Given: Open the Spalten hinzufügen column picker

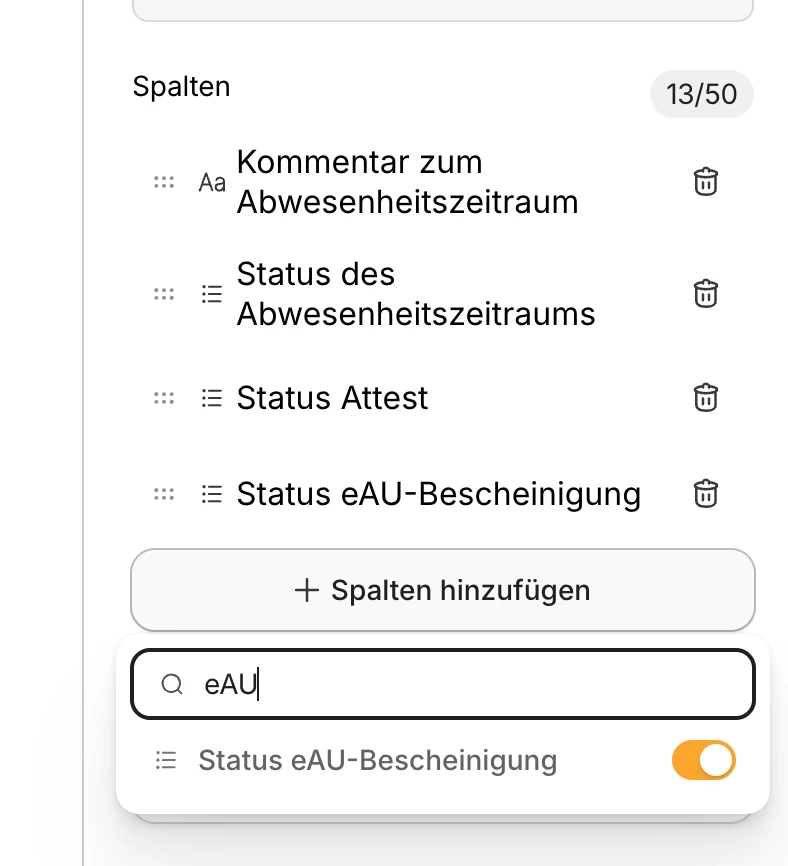Looking at the screenshot, I should [443, 590].
